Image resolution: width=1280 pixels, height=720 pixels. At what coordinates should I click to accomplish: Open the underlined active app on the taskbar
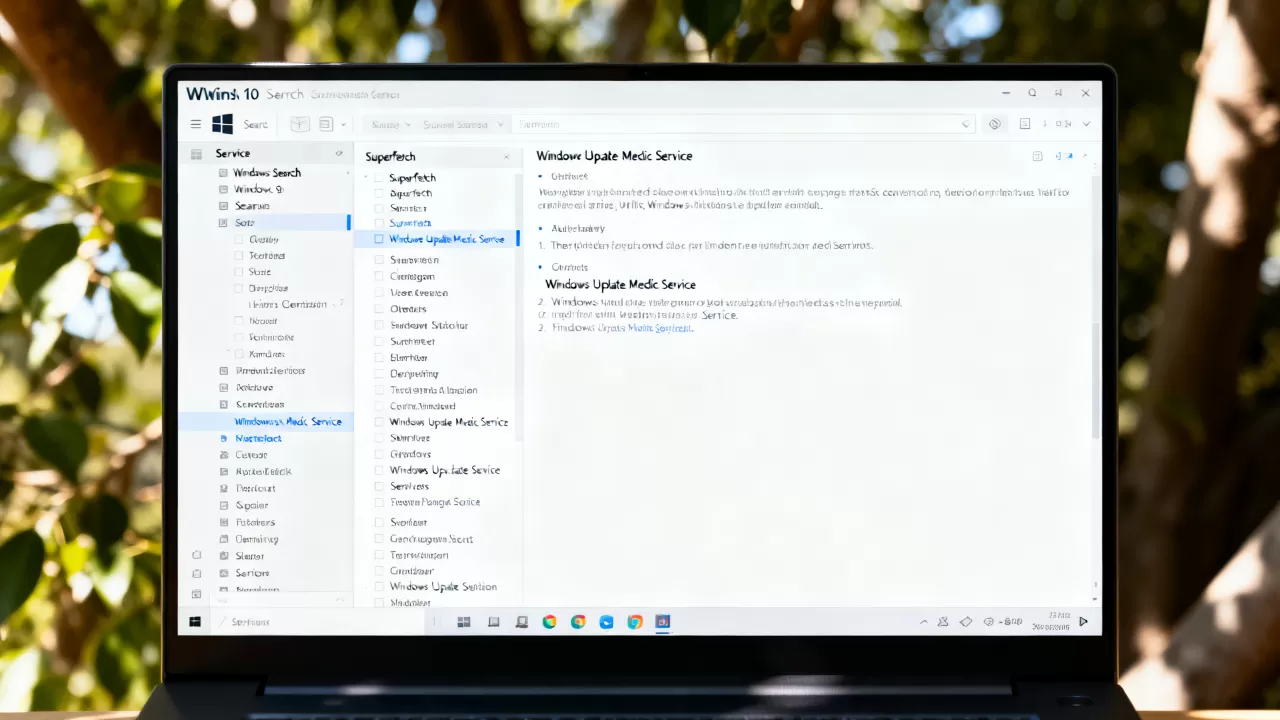point(662,622)
